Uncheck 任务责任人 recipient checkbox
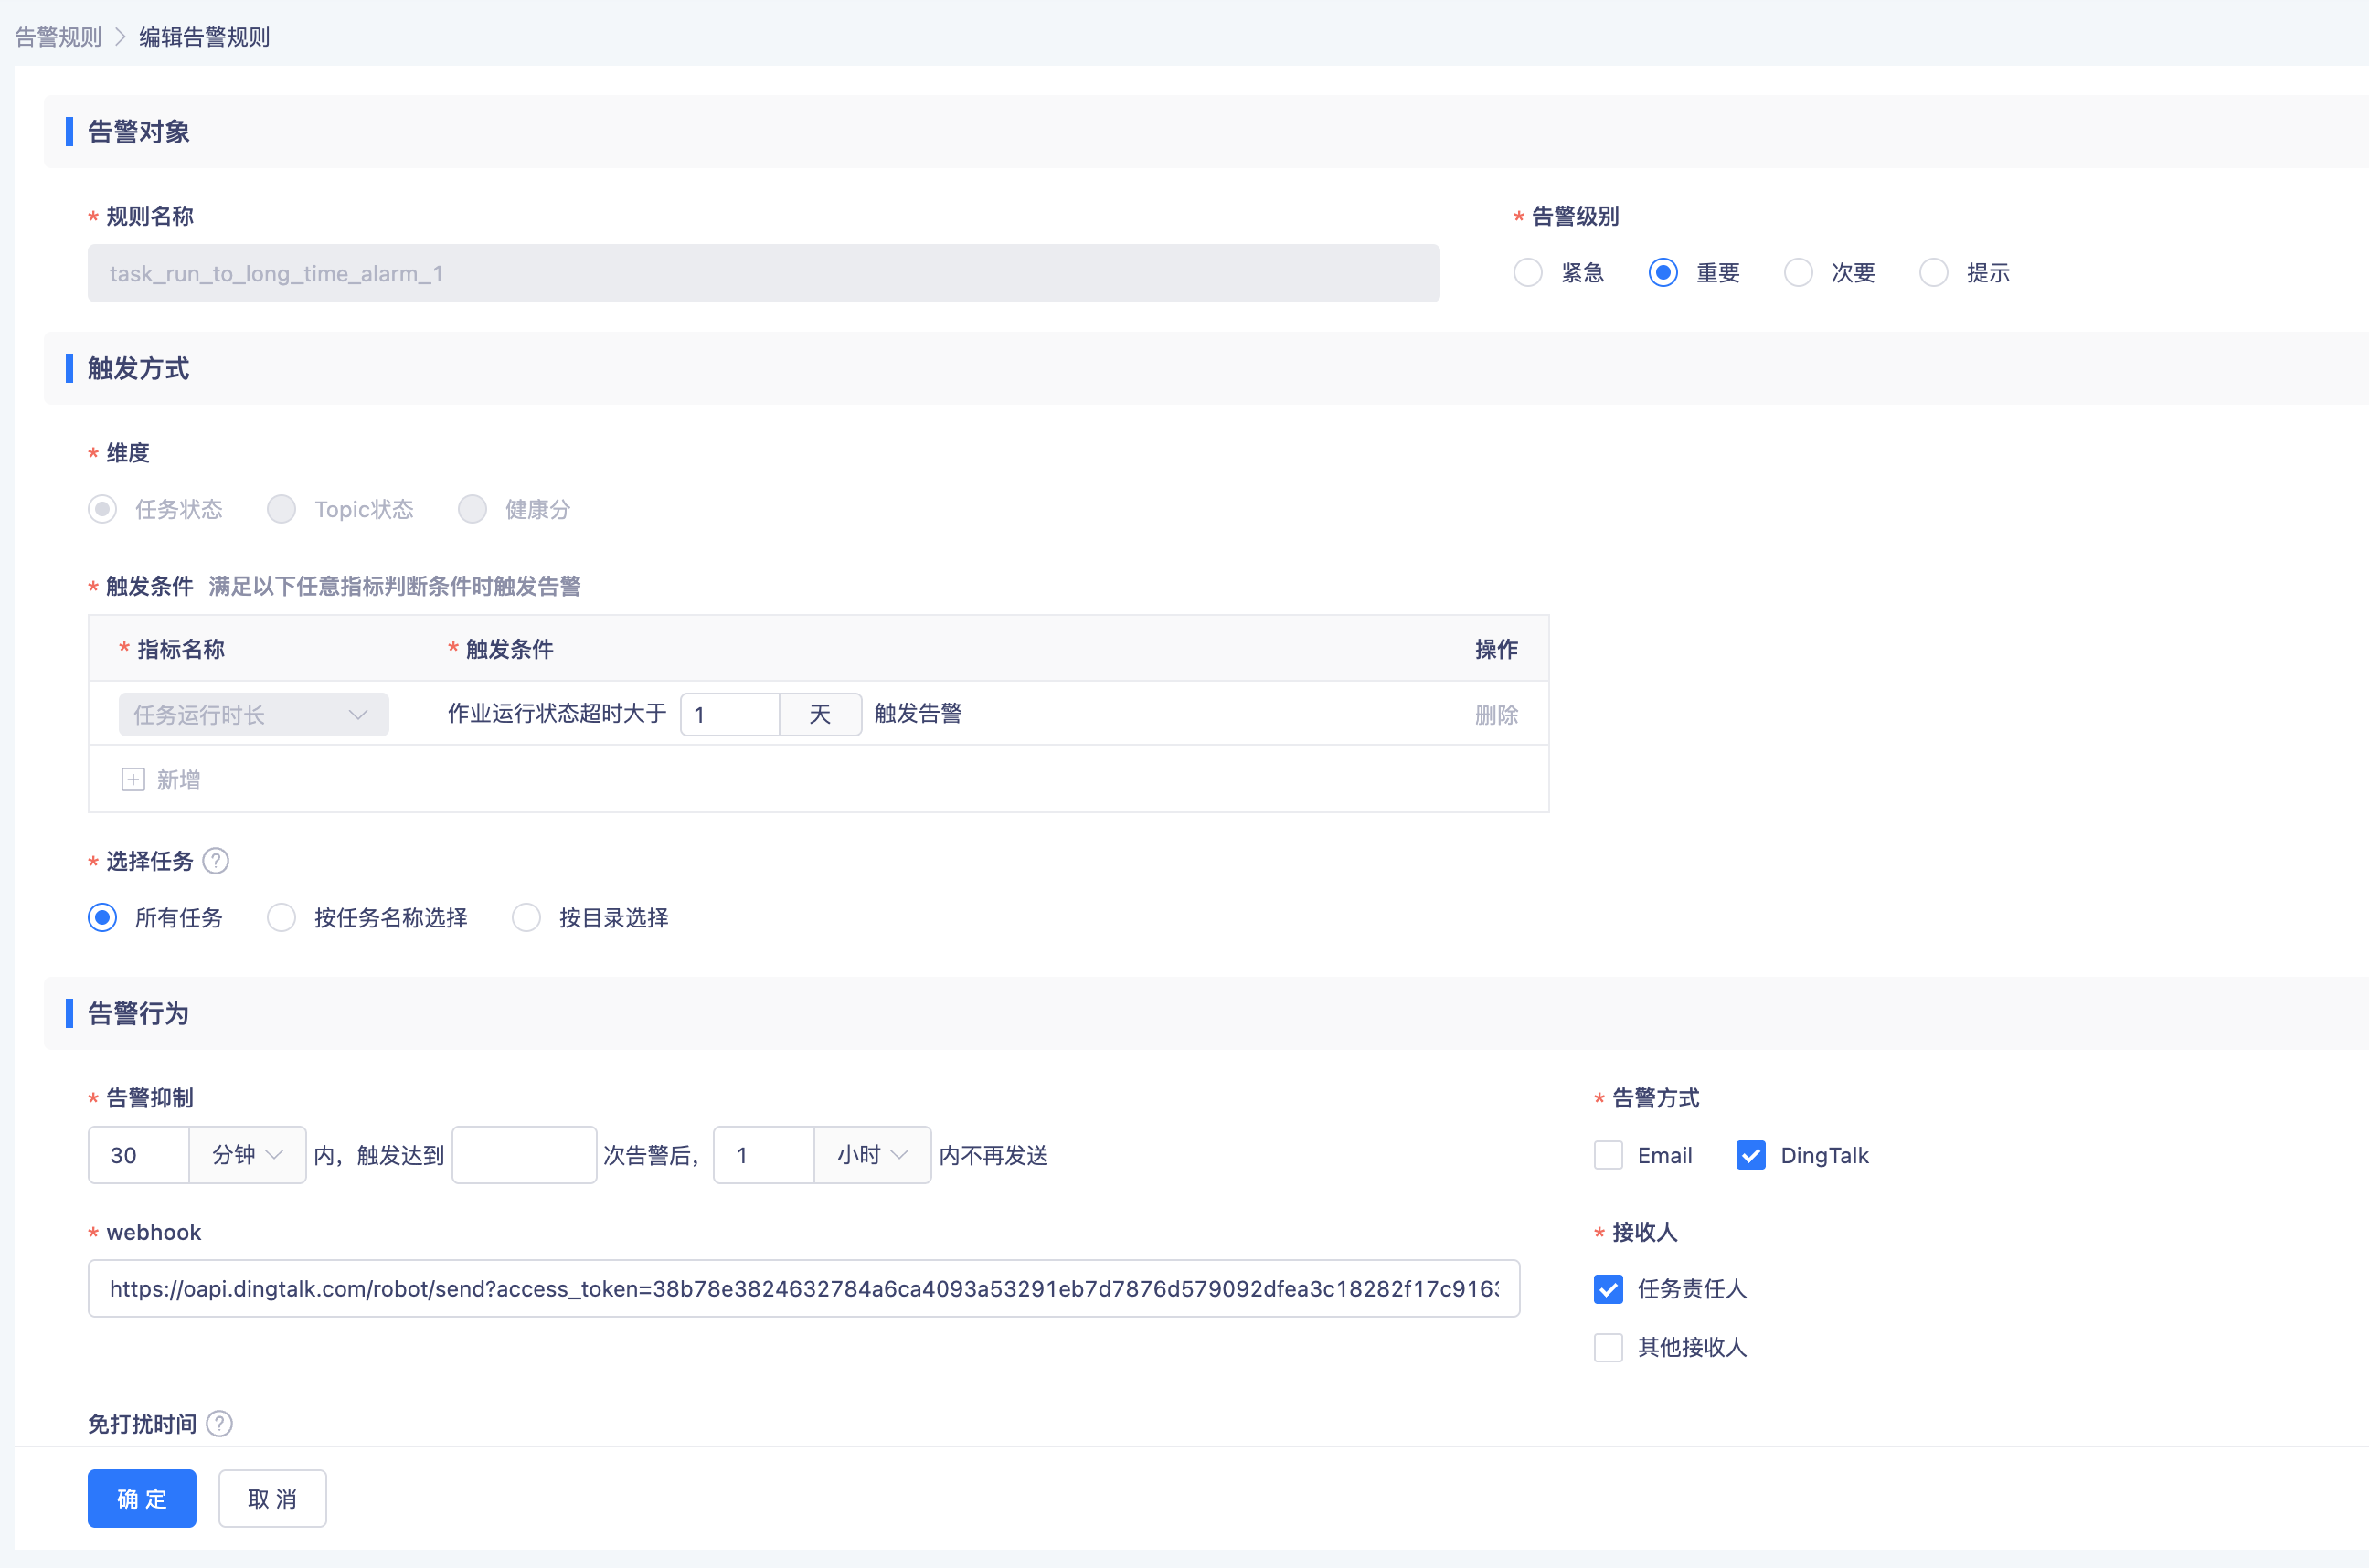The image size is (2369, 1568). (x=1608, y=1289)
